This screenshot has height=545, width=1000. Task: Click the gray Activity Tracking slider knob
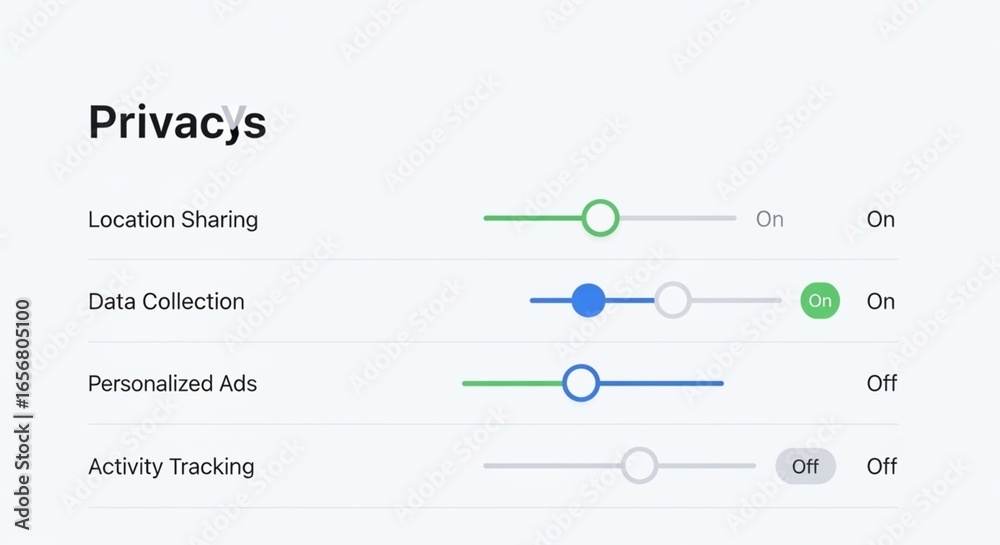[x=640, y=465]
